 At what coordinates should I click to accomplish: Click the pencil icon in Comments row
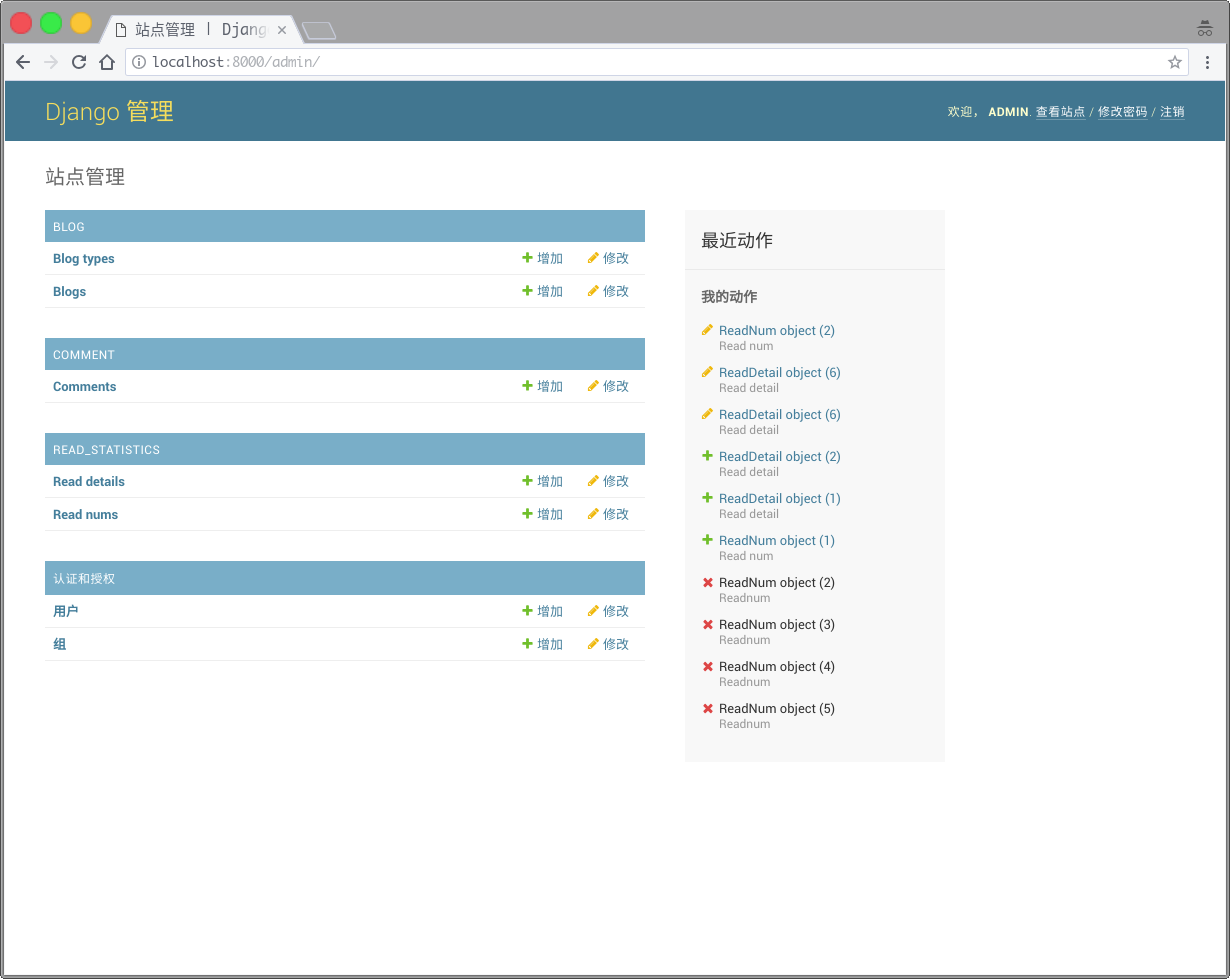point(593,386)
